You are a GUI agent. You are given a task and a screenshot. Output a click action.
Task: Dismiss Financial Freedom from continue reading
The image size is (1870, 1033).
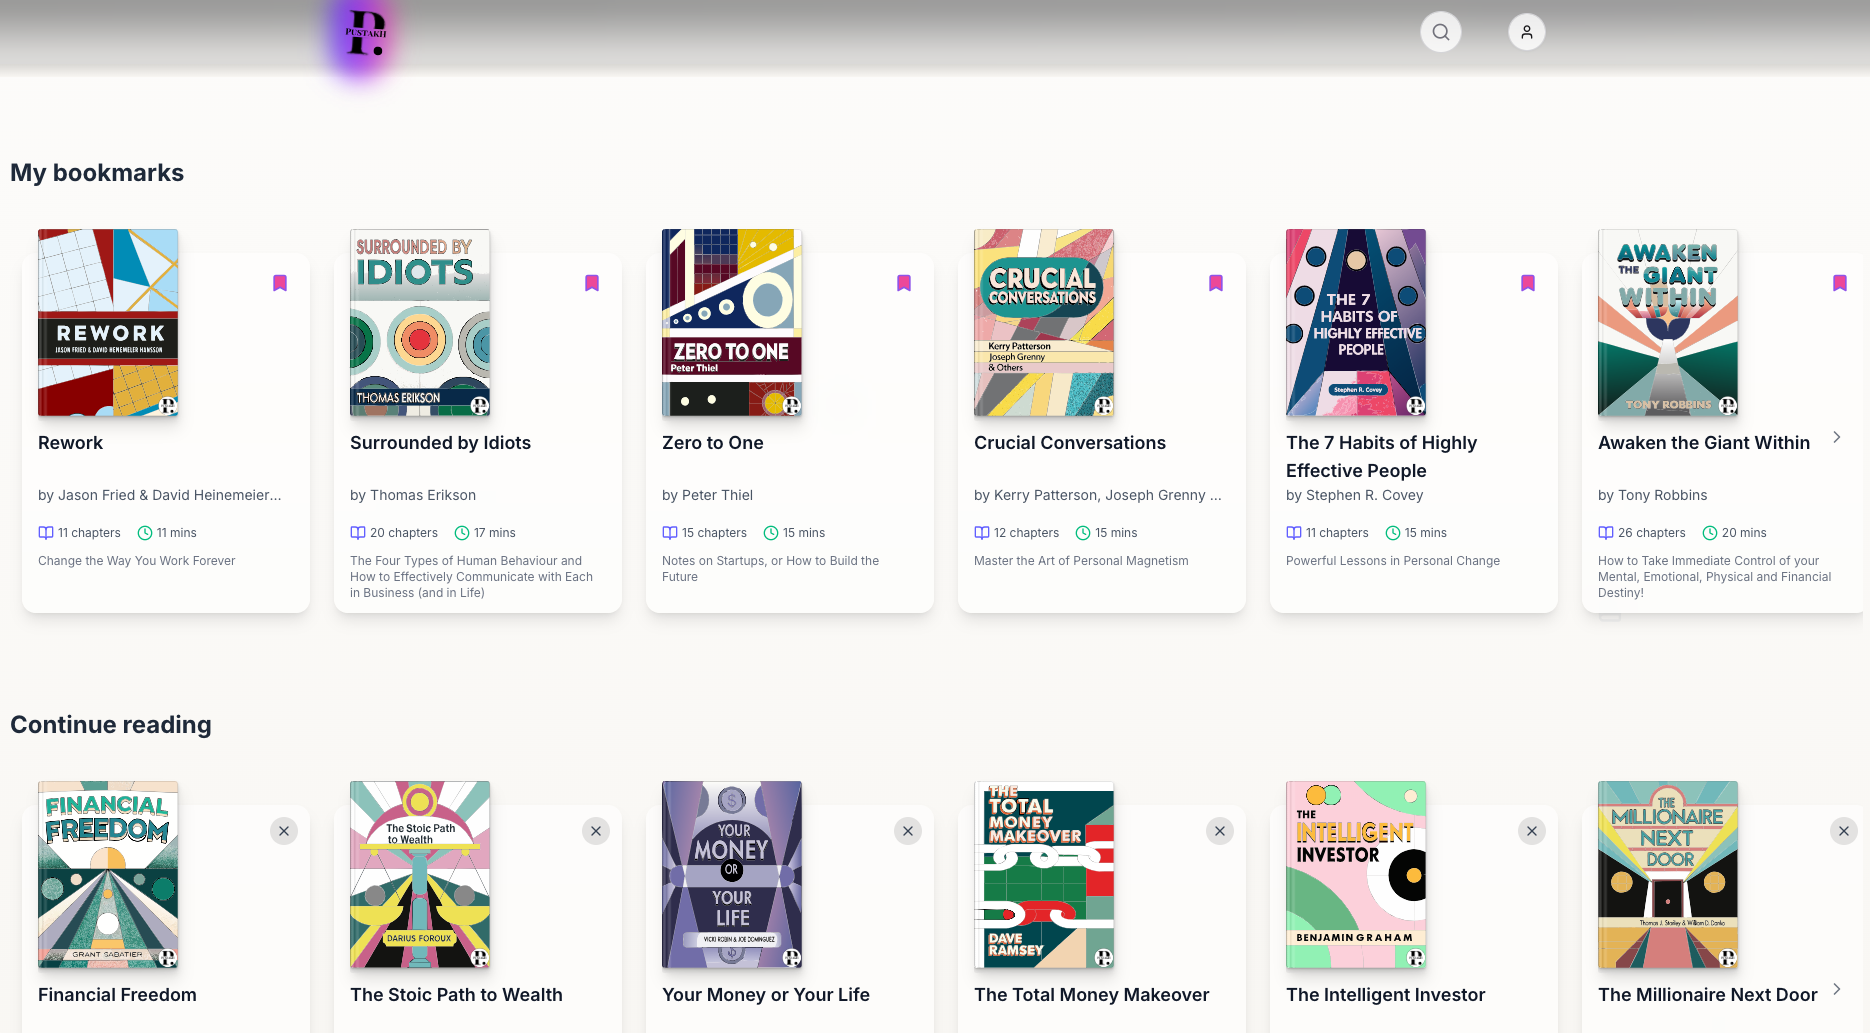tap(284, 831)
